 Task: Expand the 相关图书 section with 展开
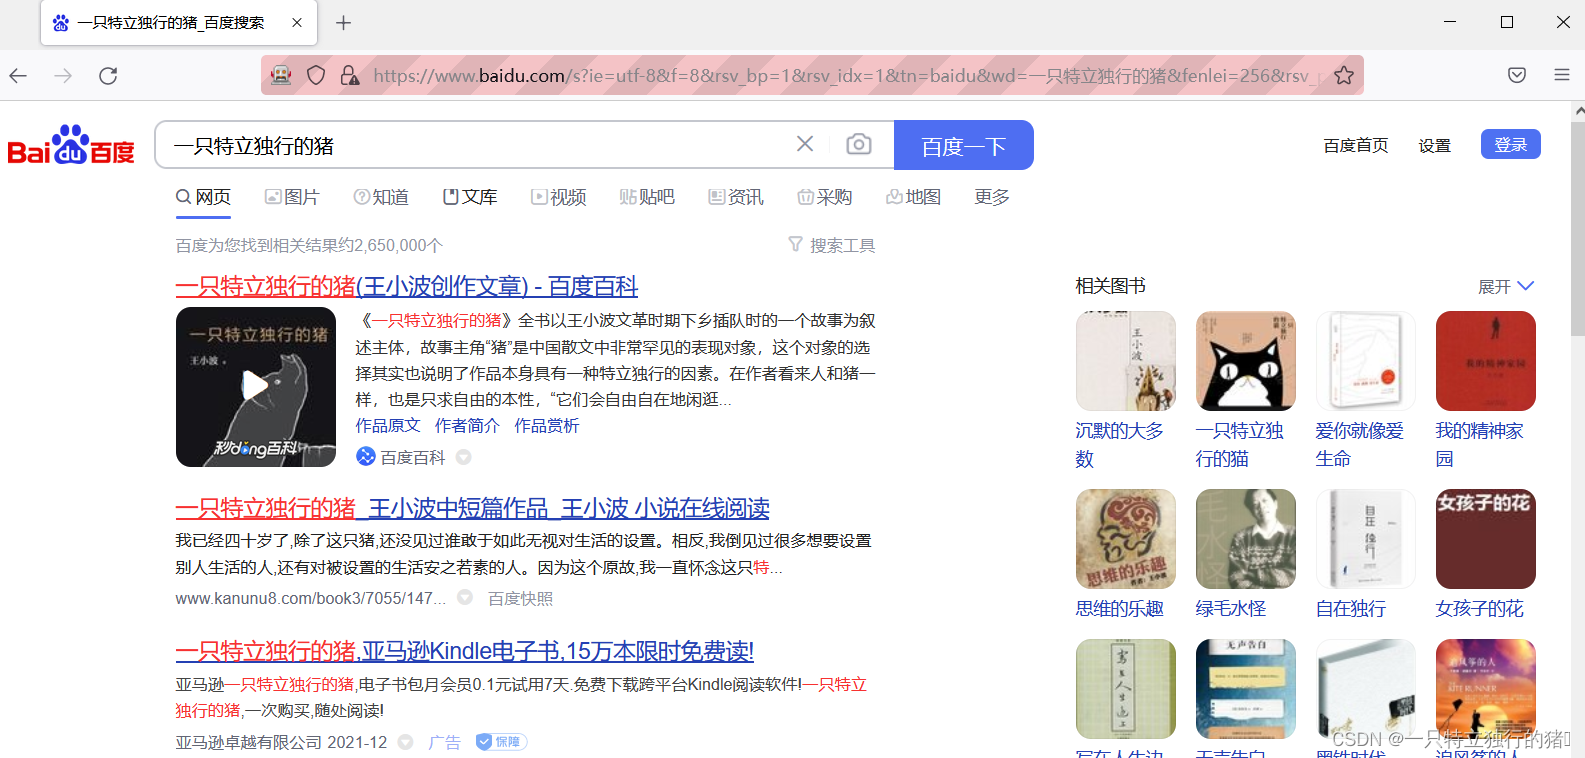pyautogui.click(x=1506, y=287)
